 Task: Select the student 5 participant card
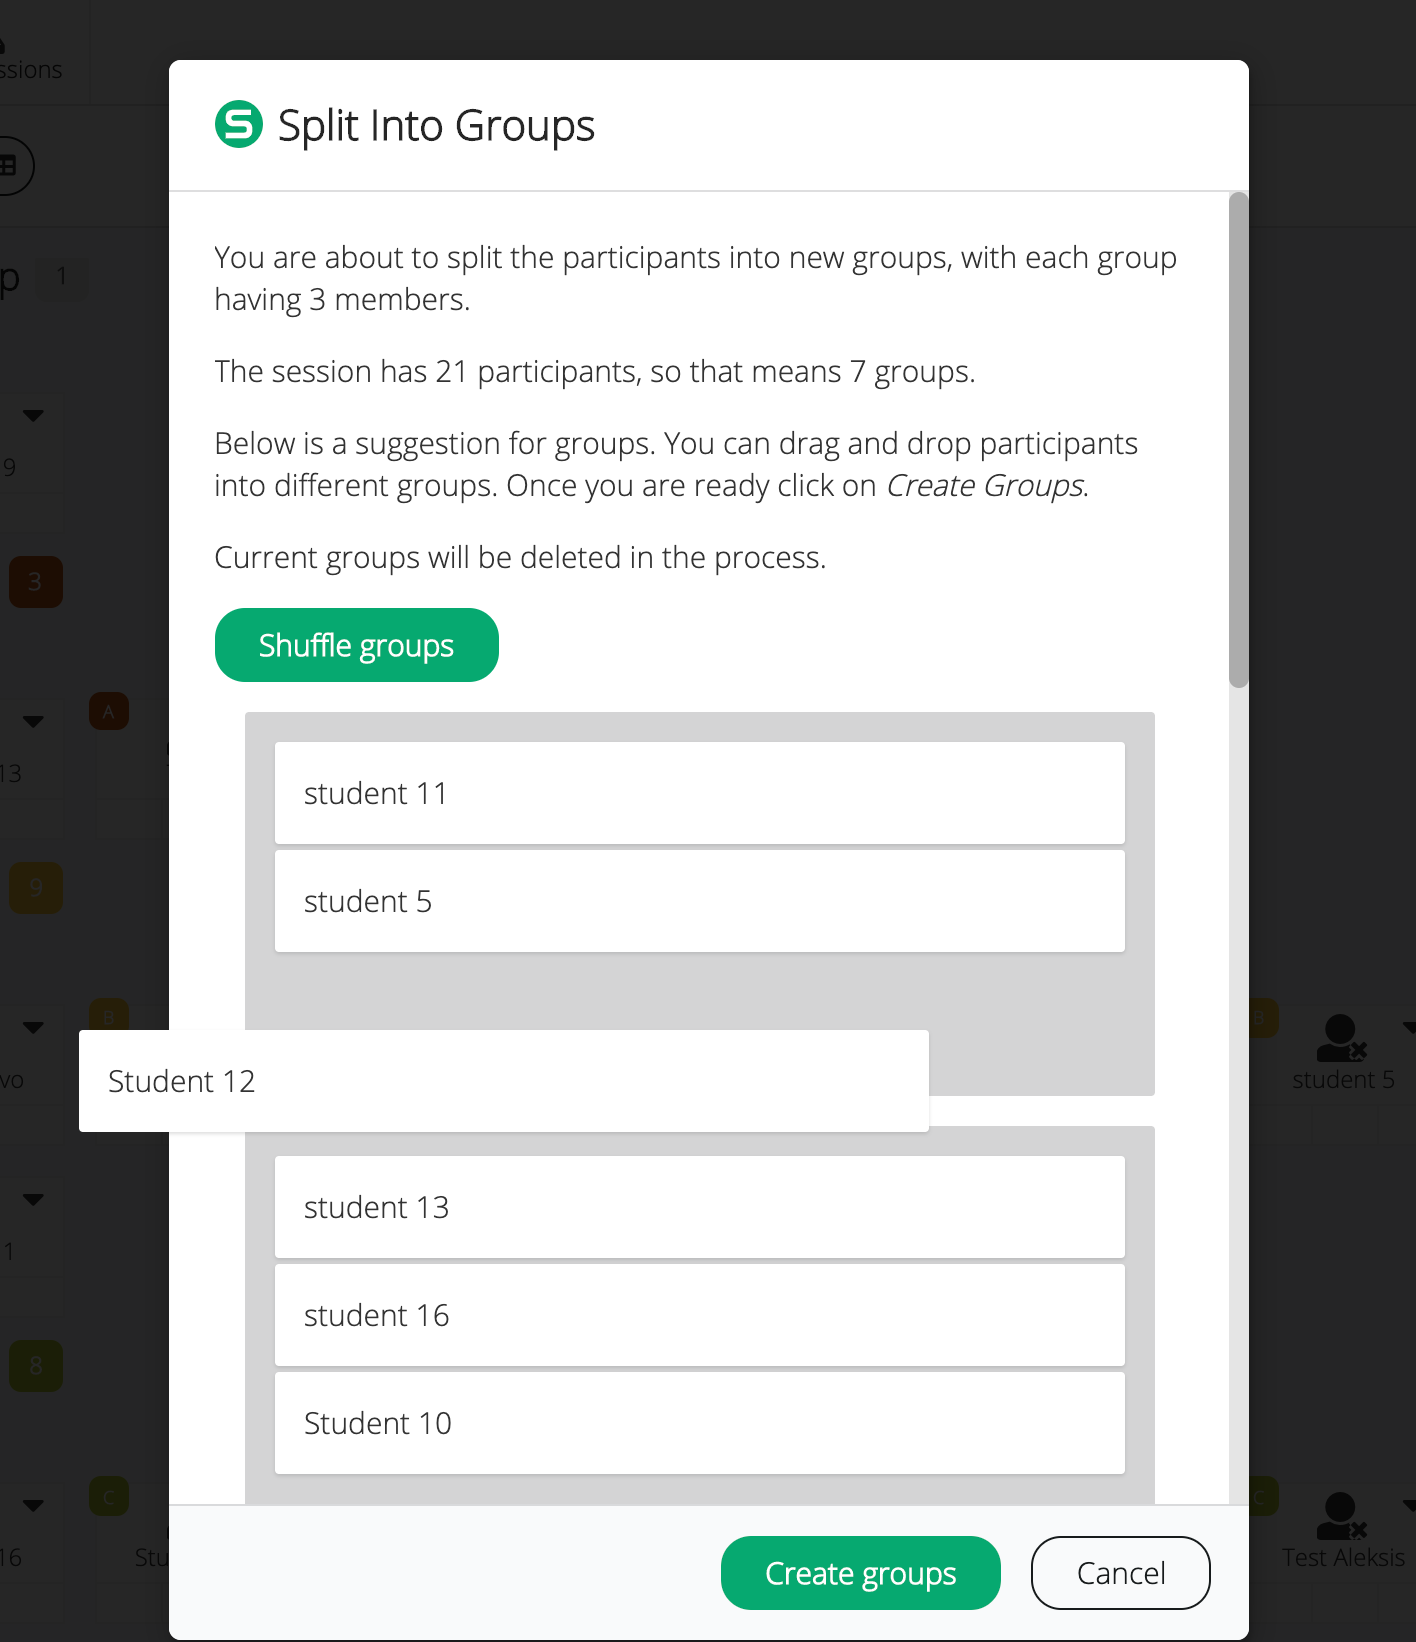(700, 901)
